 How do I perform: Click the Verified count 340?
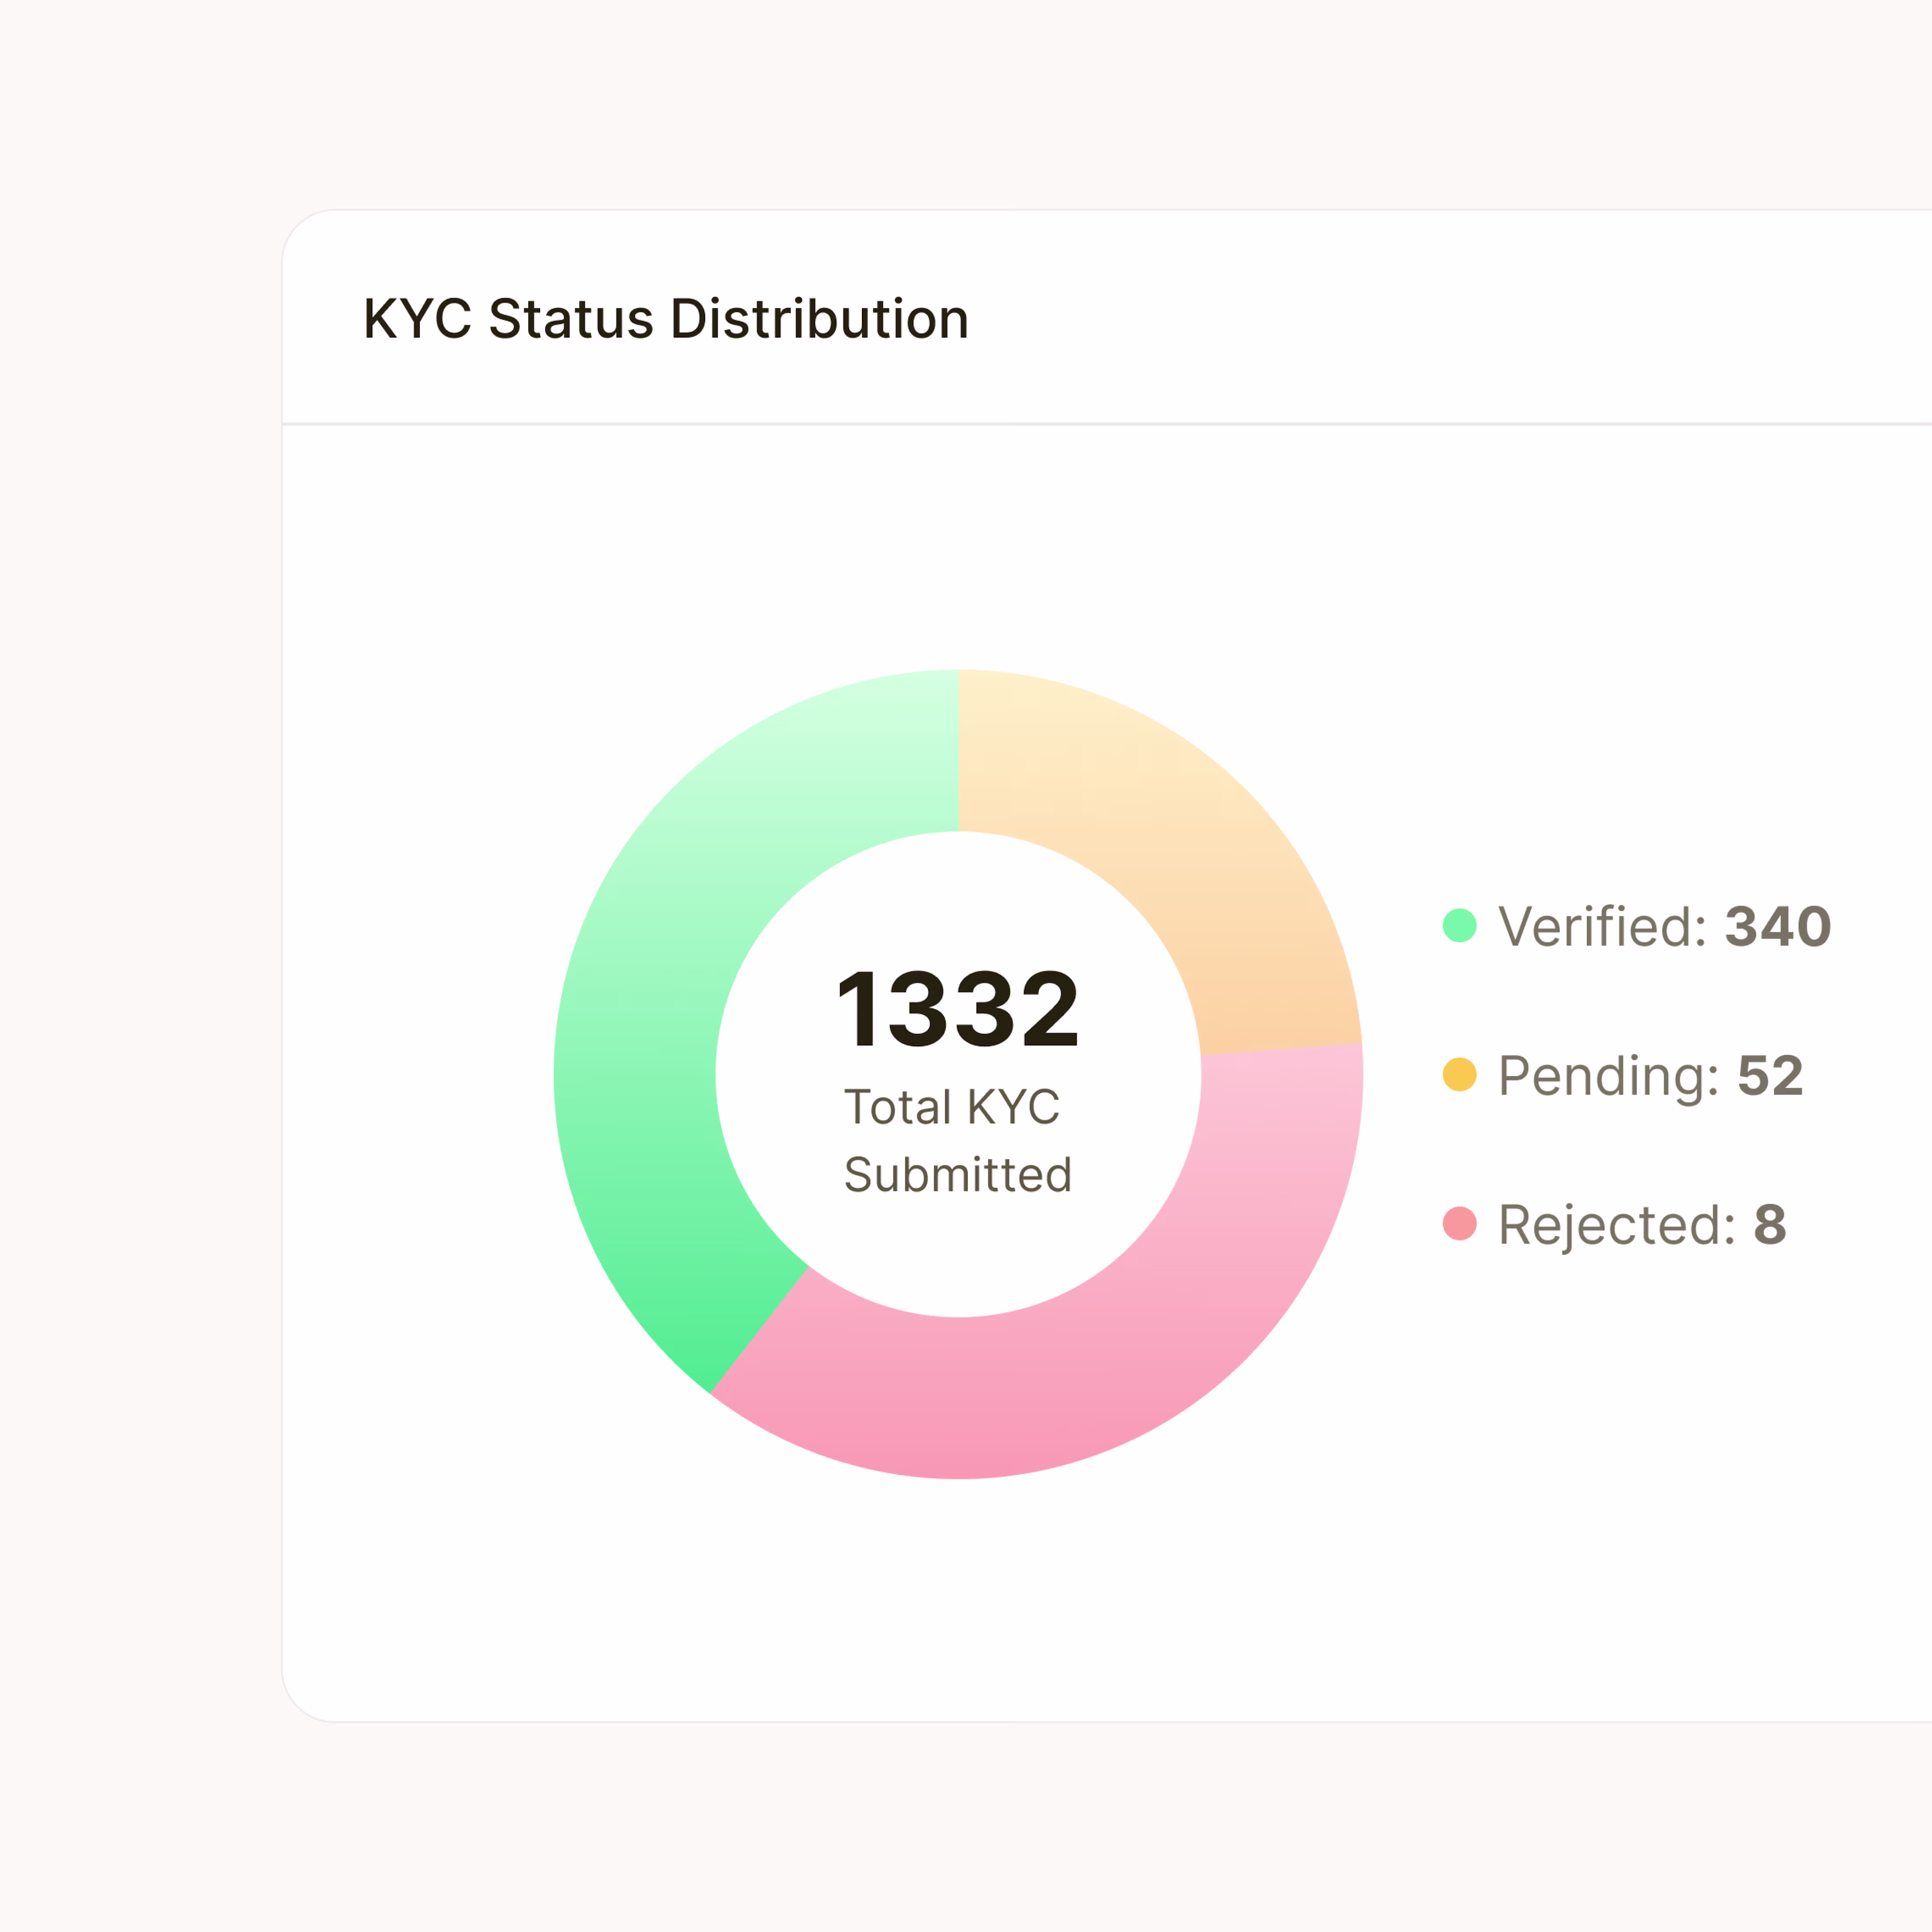1777,926
